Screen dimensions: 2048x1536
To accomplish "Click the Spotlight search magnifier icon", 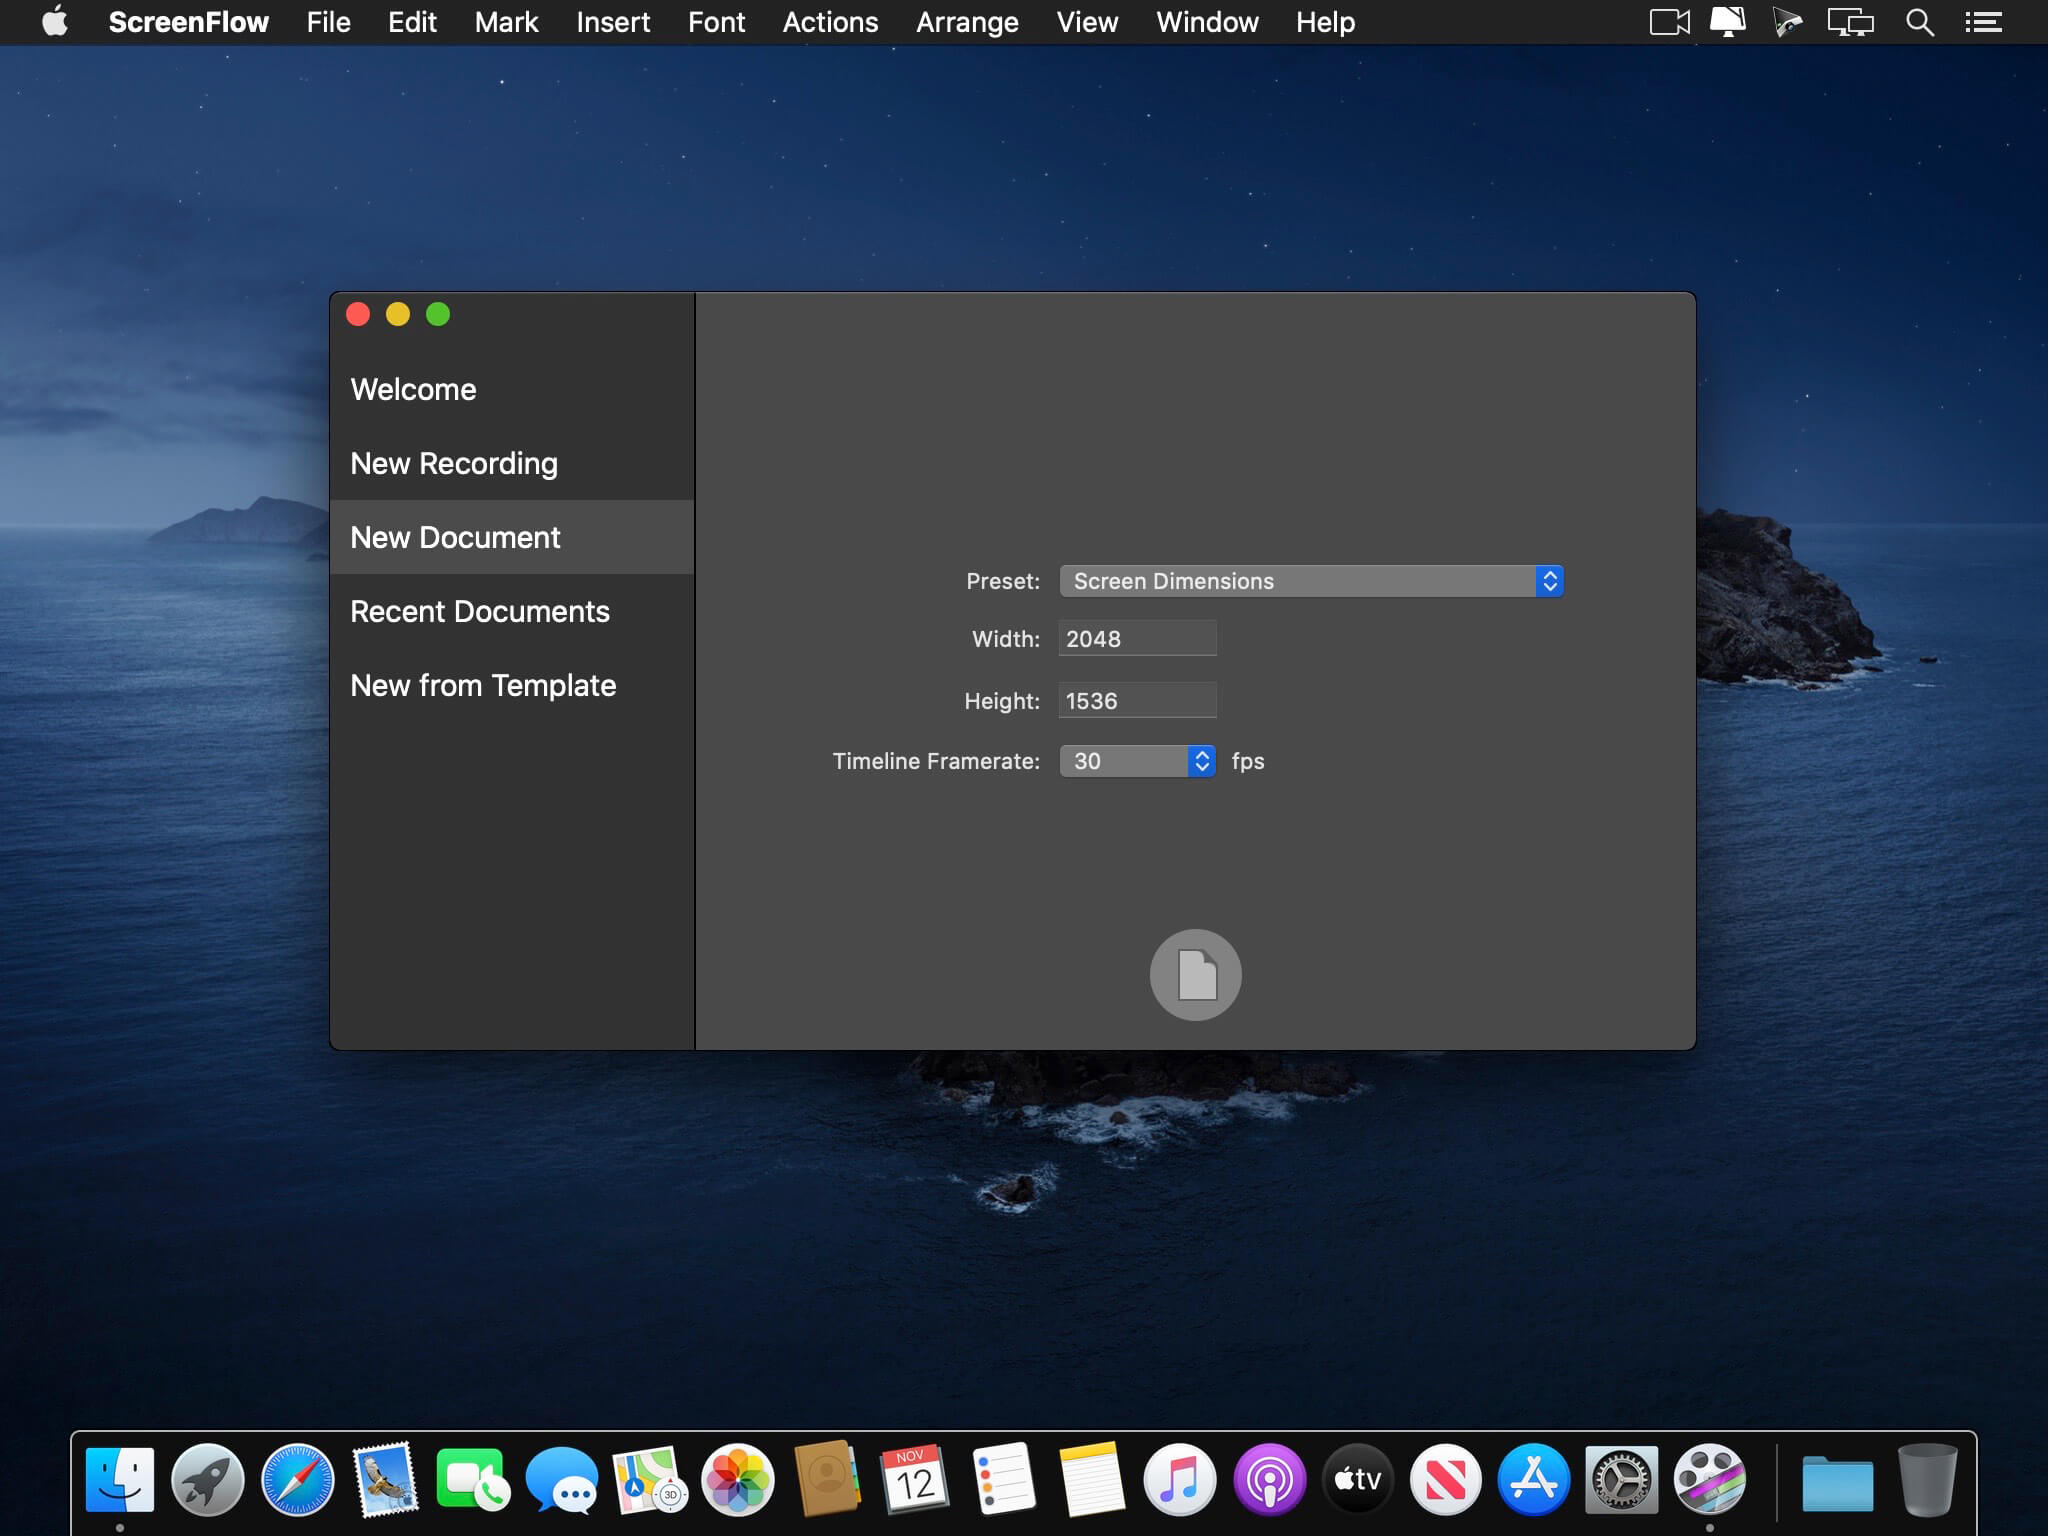I will click(x=1918, y=22).
